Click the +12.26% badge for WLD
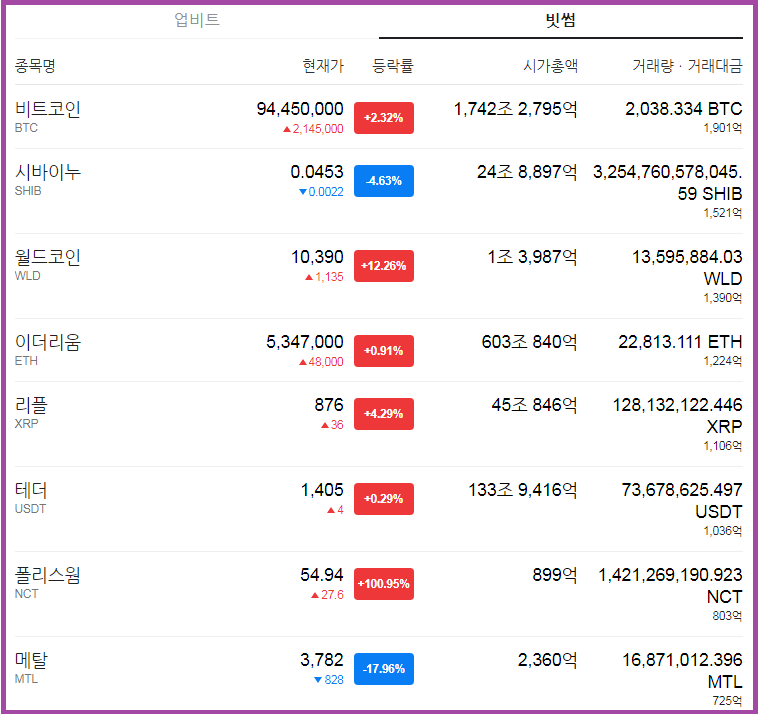This screenshot has width=758, height=714. tap(384, 266)
